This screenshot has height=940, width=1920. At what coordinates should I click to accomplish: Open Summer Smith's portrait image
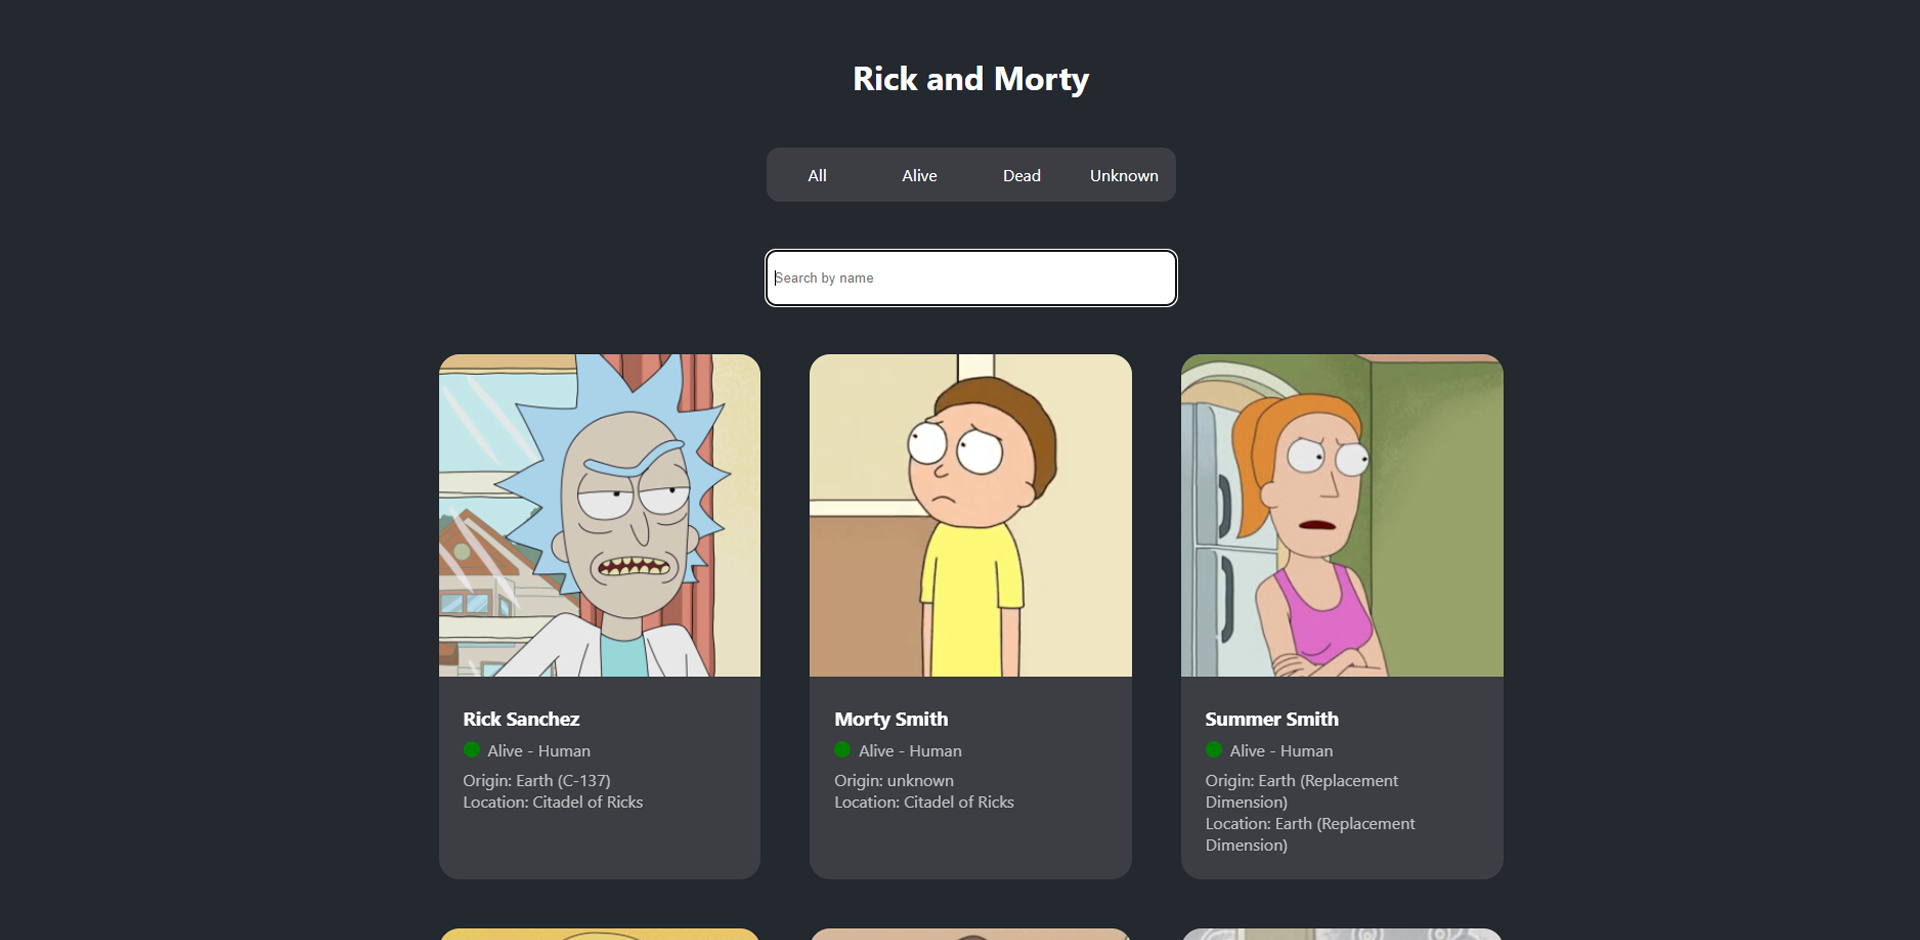(x=1342, y=515)
